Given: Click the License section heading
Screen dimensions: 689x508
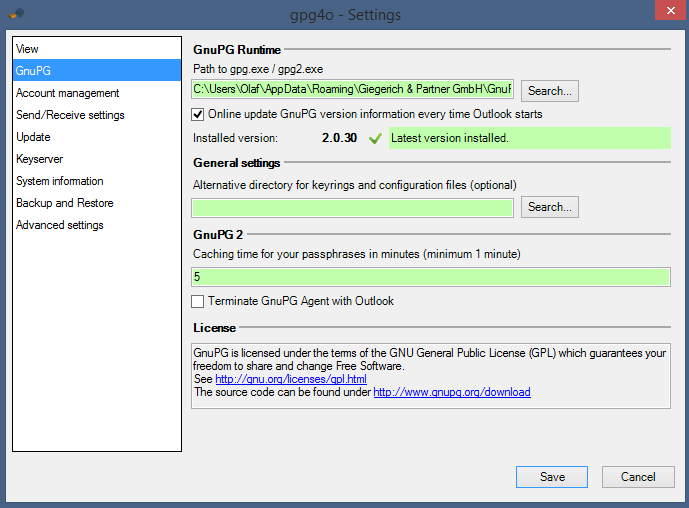Looking at the screenshot, I should pos(214,328).
